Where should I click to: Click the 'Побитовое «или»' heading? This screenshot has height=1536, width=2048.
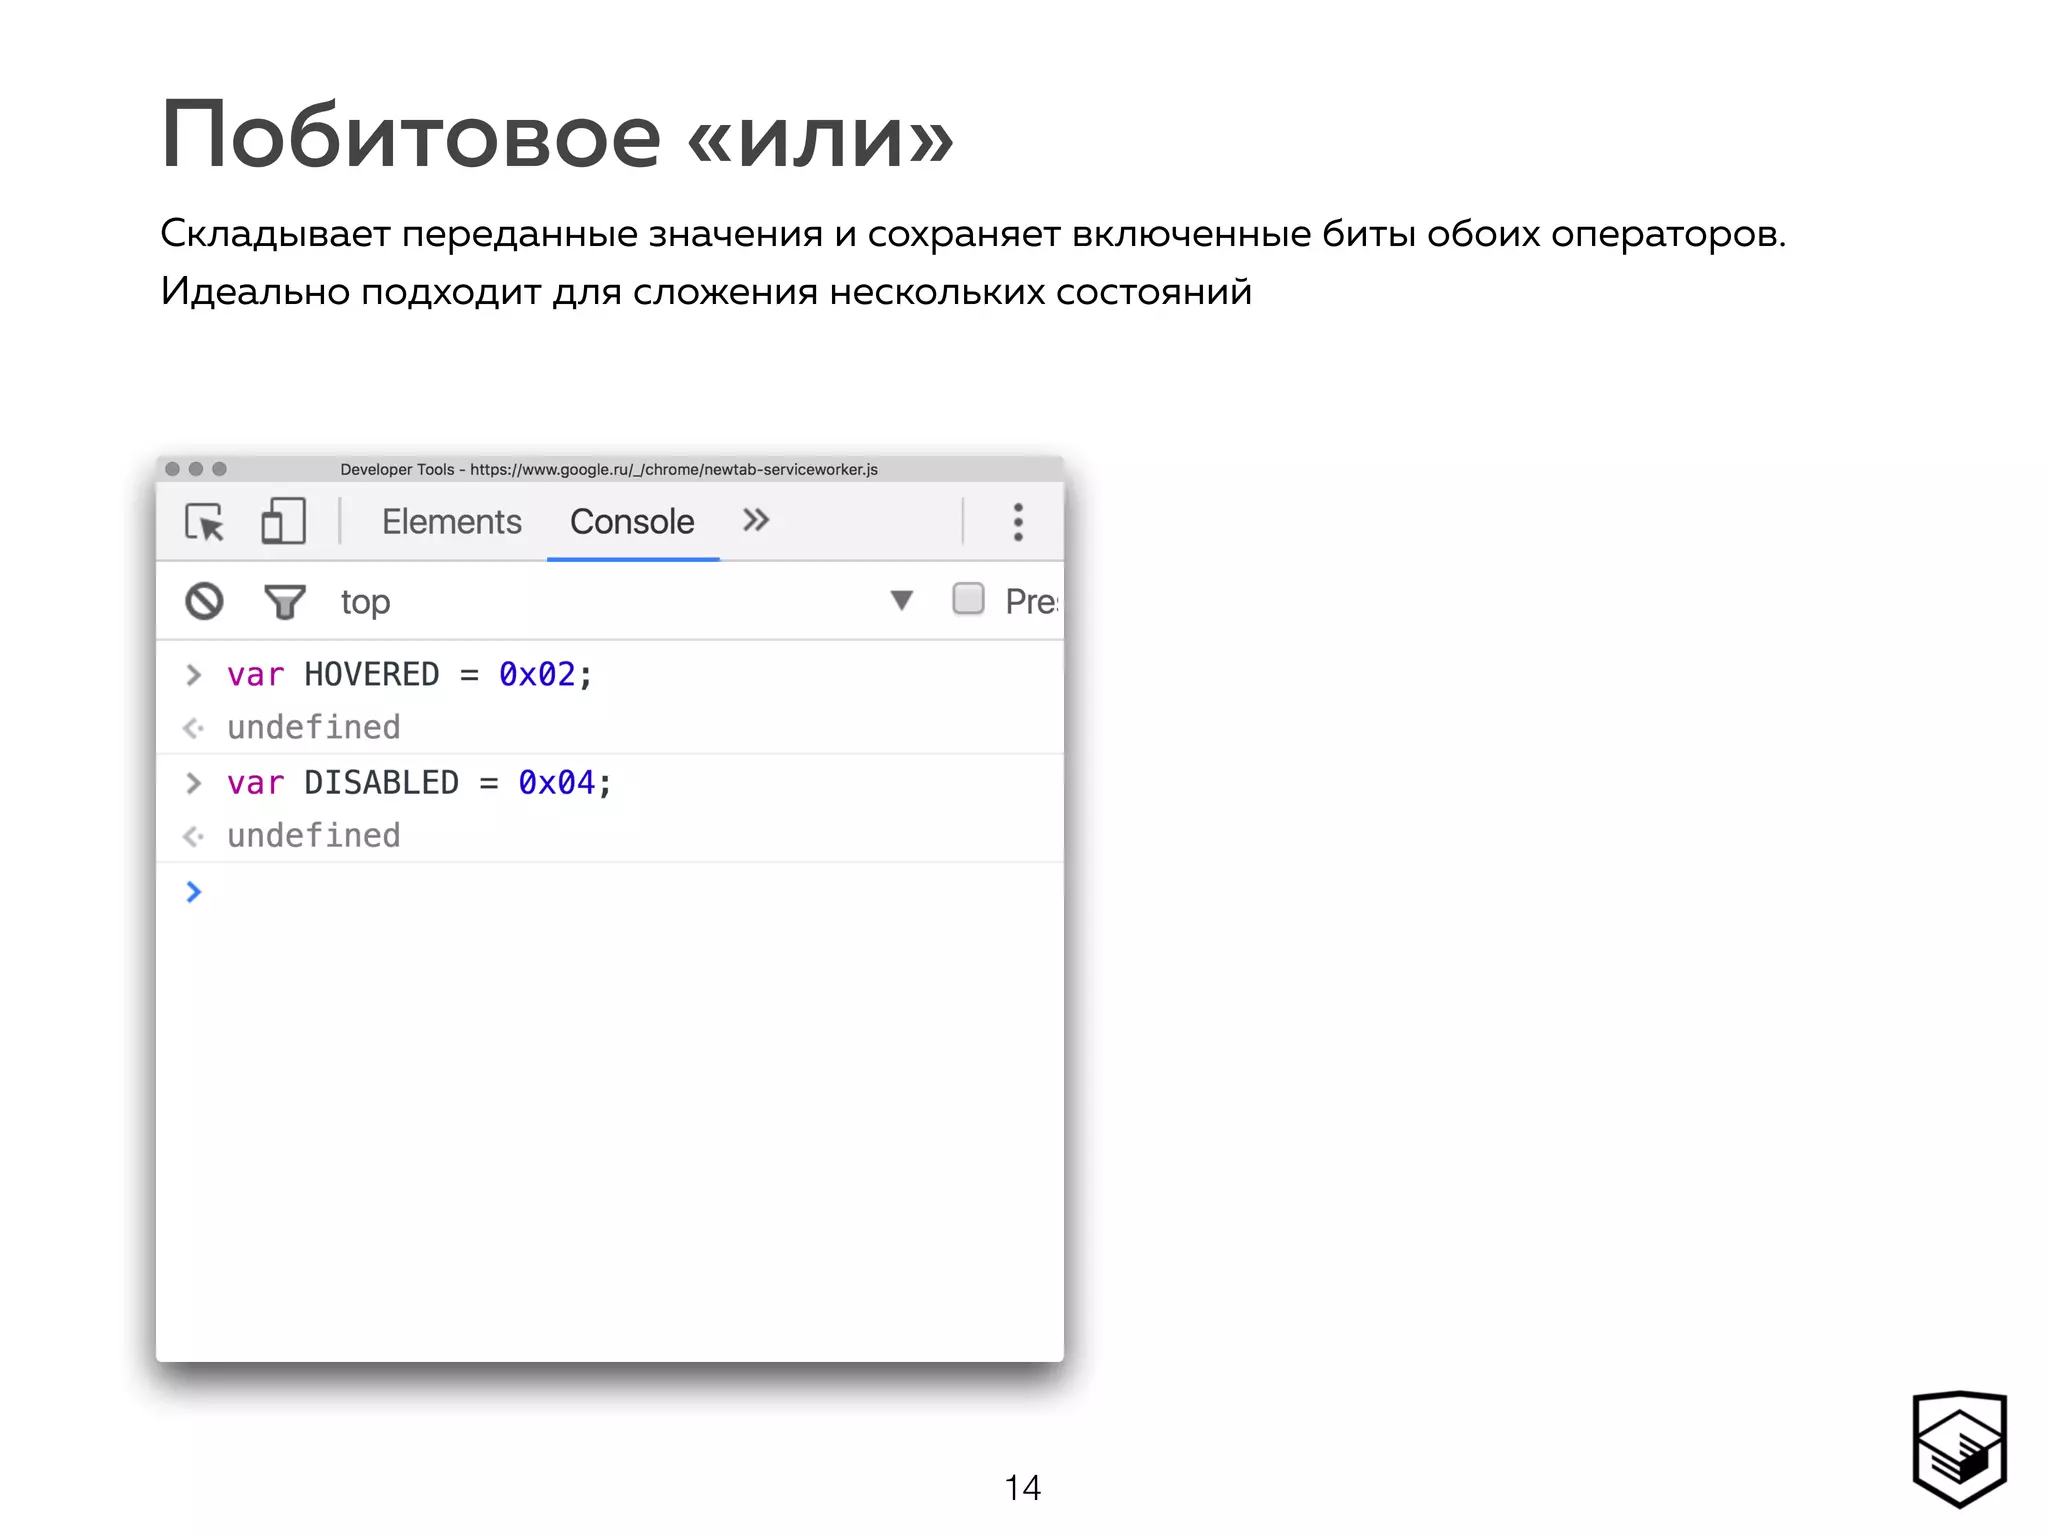point(557,135)
